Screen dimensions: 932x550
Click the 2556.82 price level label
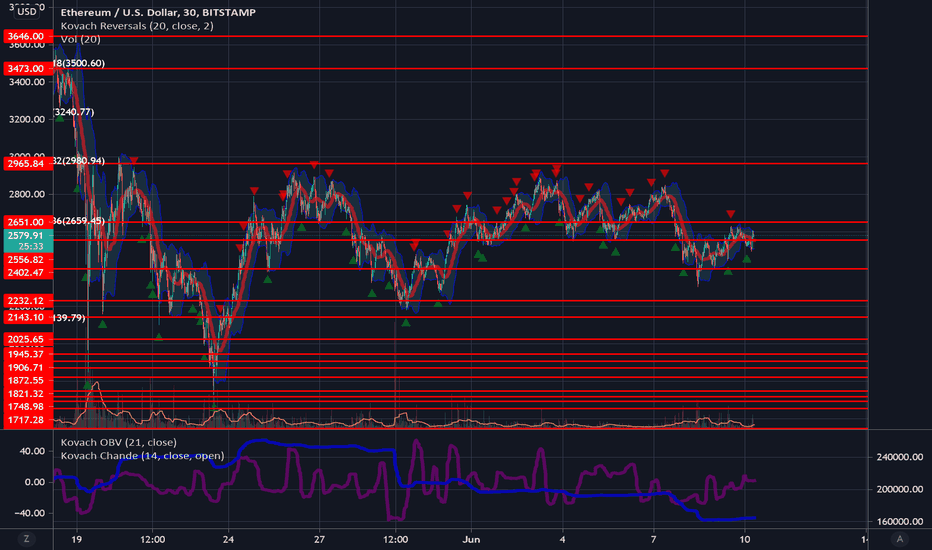pos(28,259)
